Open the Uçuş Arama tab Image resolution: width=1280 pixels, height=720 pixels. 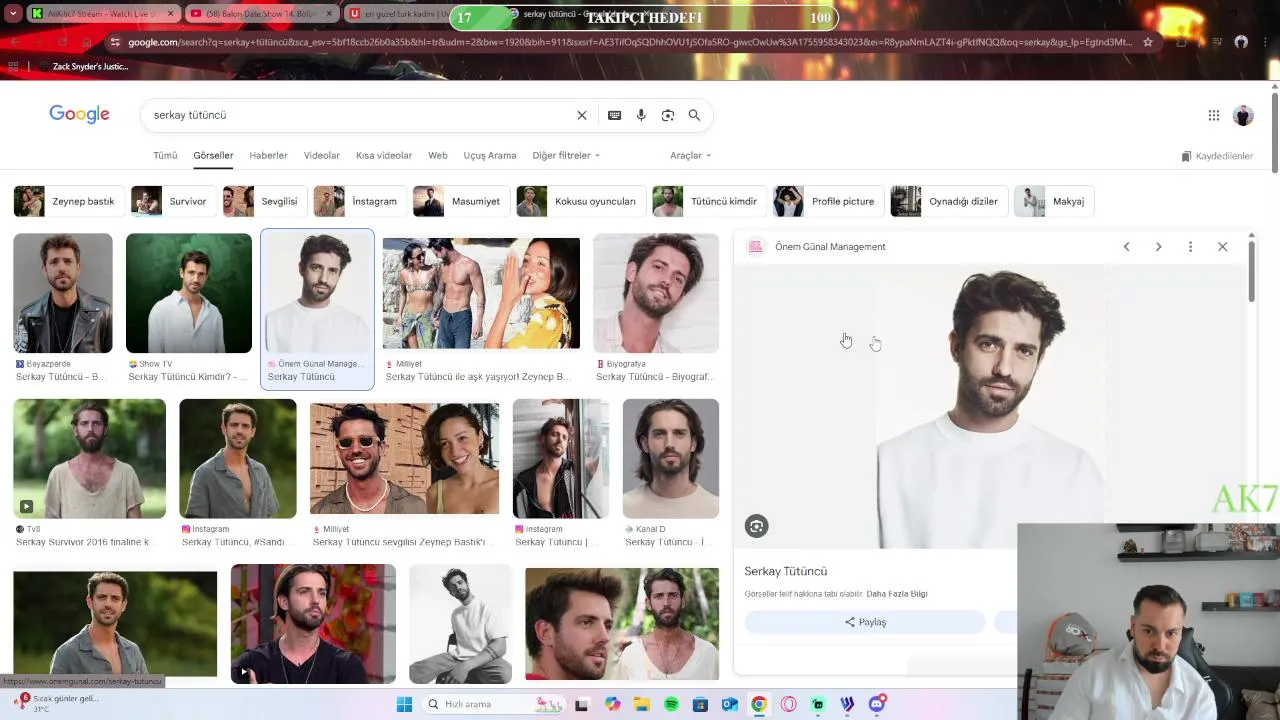click(x=490, y=155)
